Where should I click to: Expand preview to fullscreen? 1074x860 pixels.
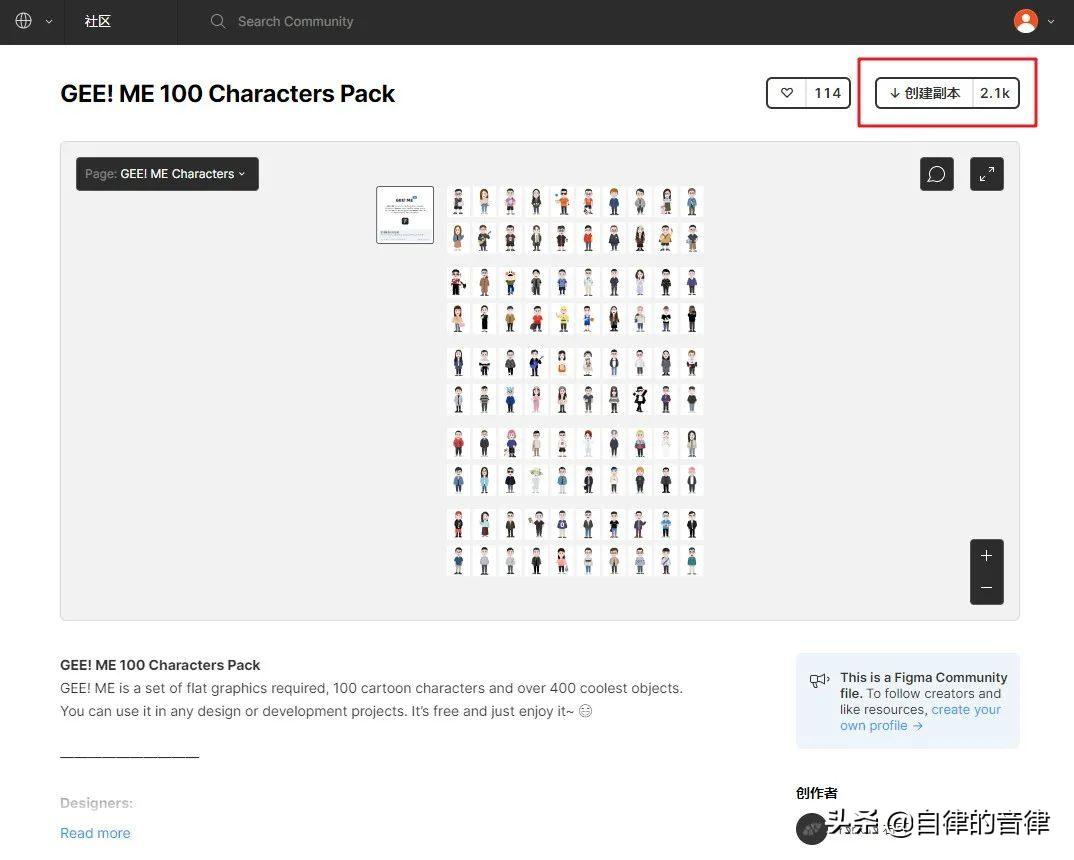(987, 174)
